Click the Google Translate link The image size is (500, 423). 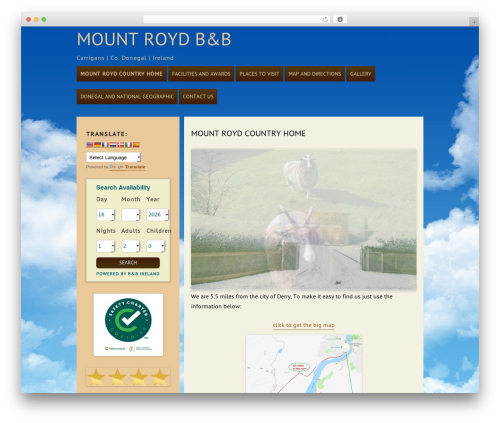127,167
